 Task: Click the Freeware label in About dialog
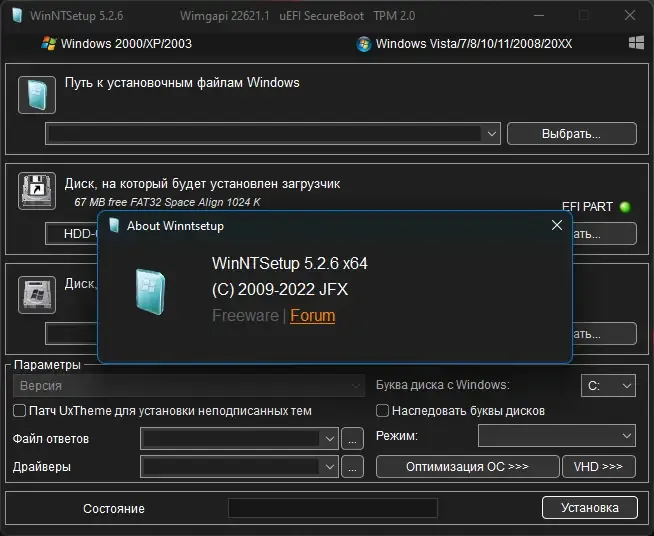tap(245, 316)
